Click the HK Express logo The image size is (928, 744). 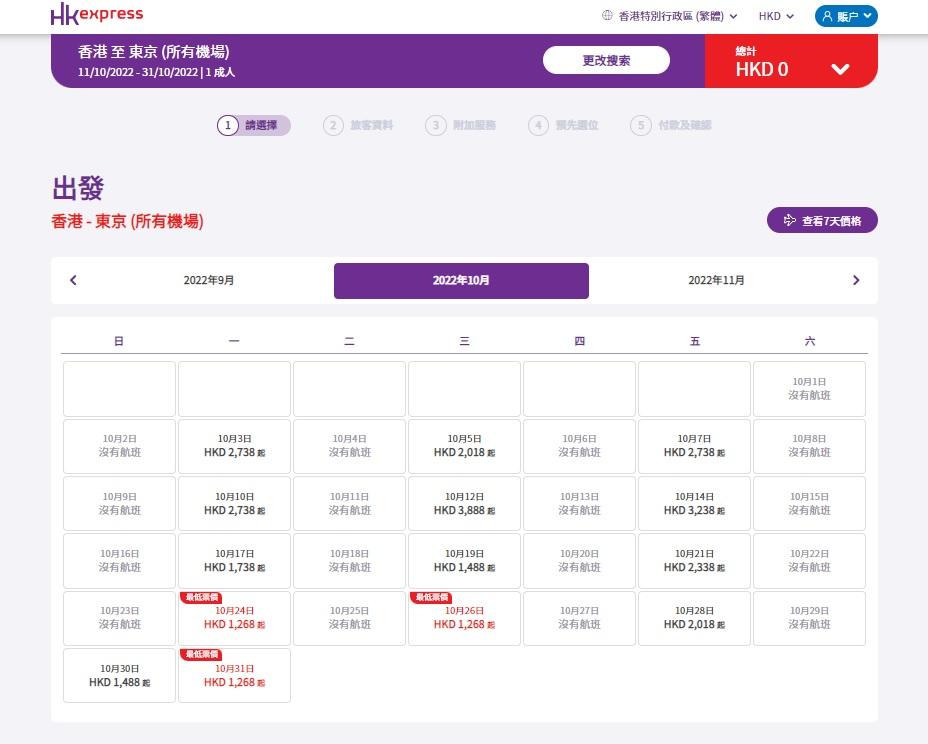coord(97,15)
